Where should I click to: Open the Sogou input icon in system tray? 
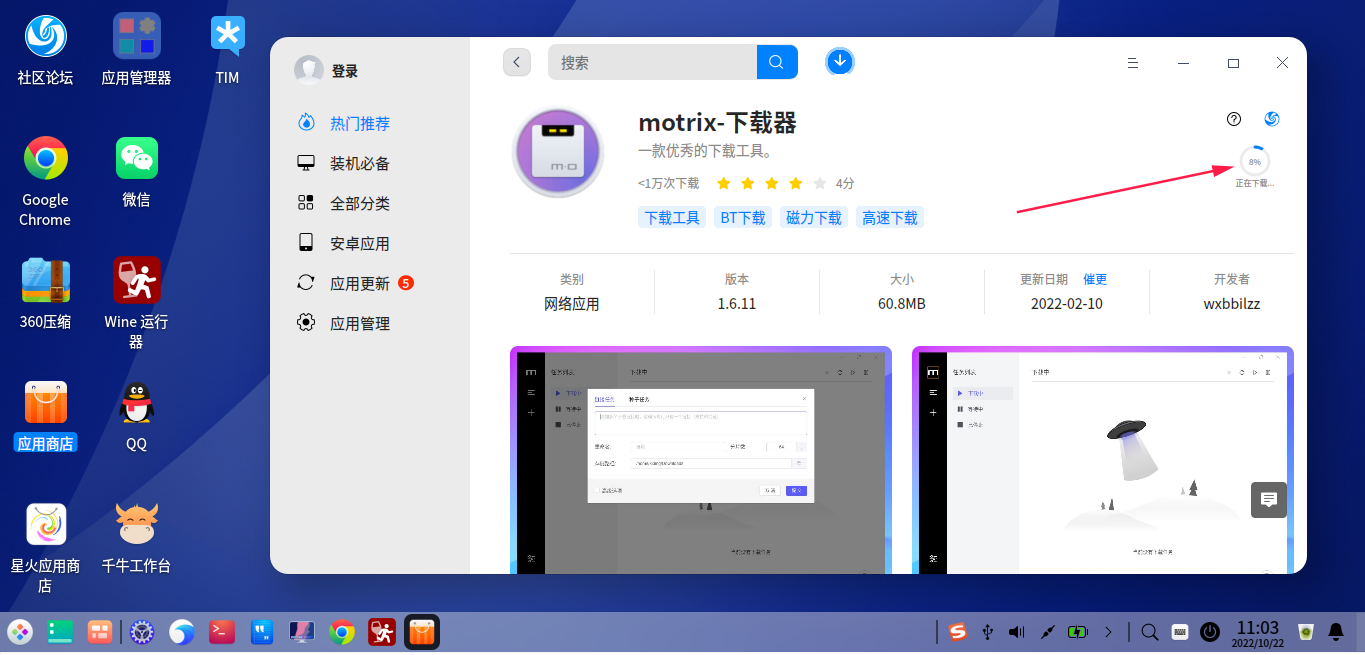pyautogui.click(x=957, y=631)
